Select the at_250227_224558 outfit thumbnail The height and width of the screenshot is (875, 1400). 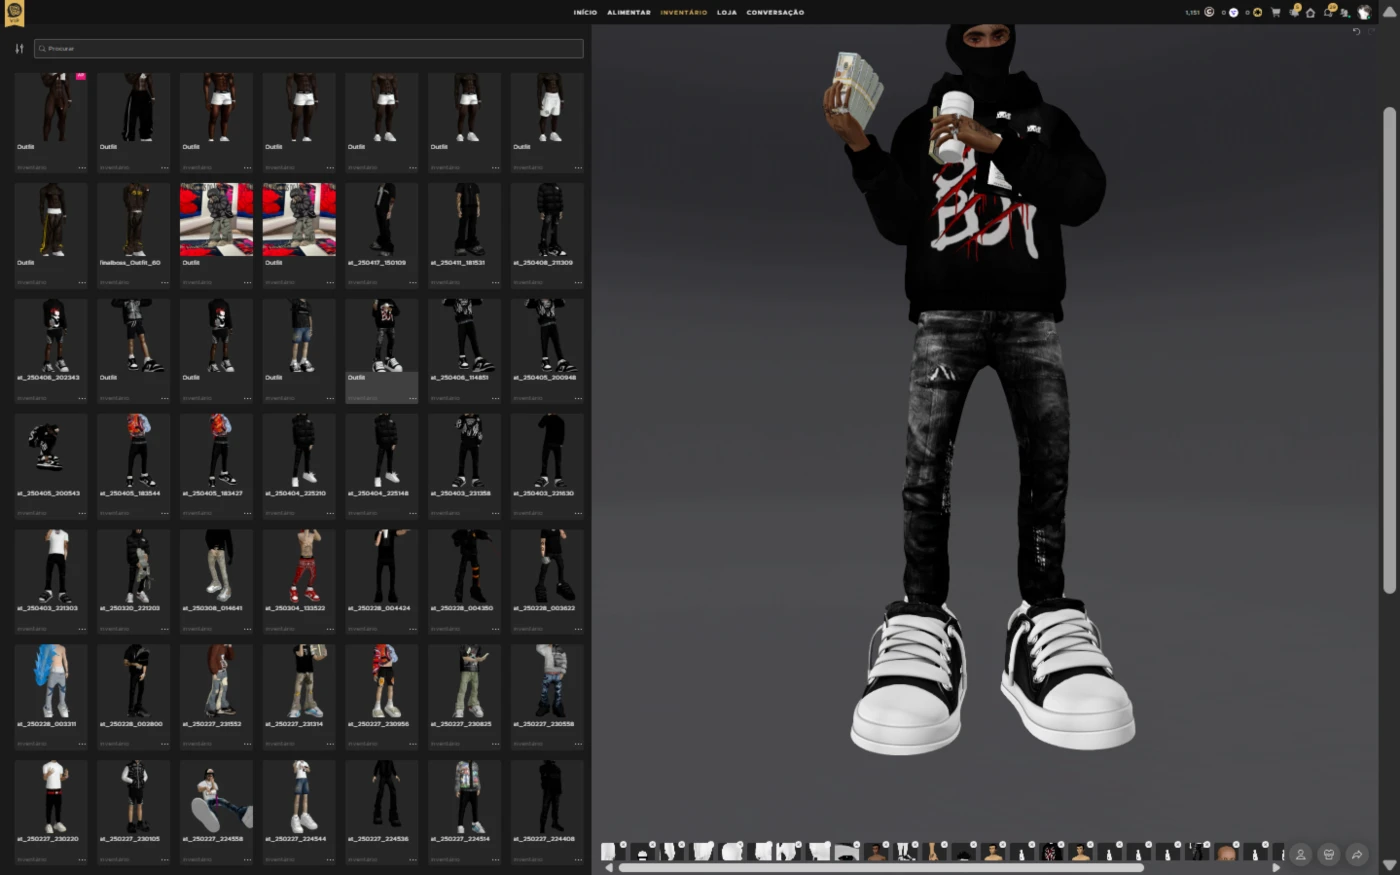pos(216,796)
